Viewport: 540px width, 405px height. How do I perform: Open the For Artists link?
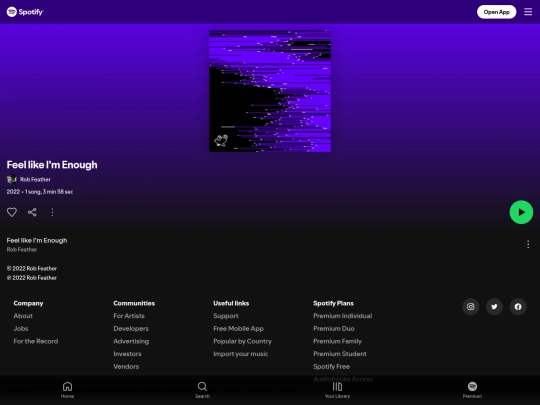pyautogui.click(x=129, y=316)
